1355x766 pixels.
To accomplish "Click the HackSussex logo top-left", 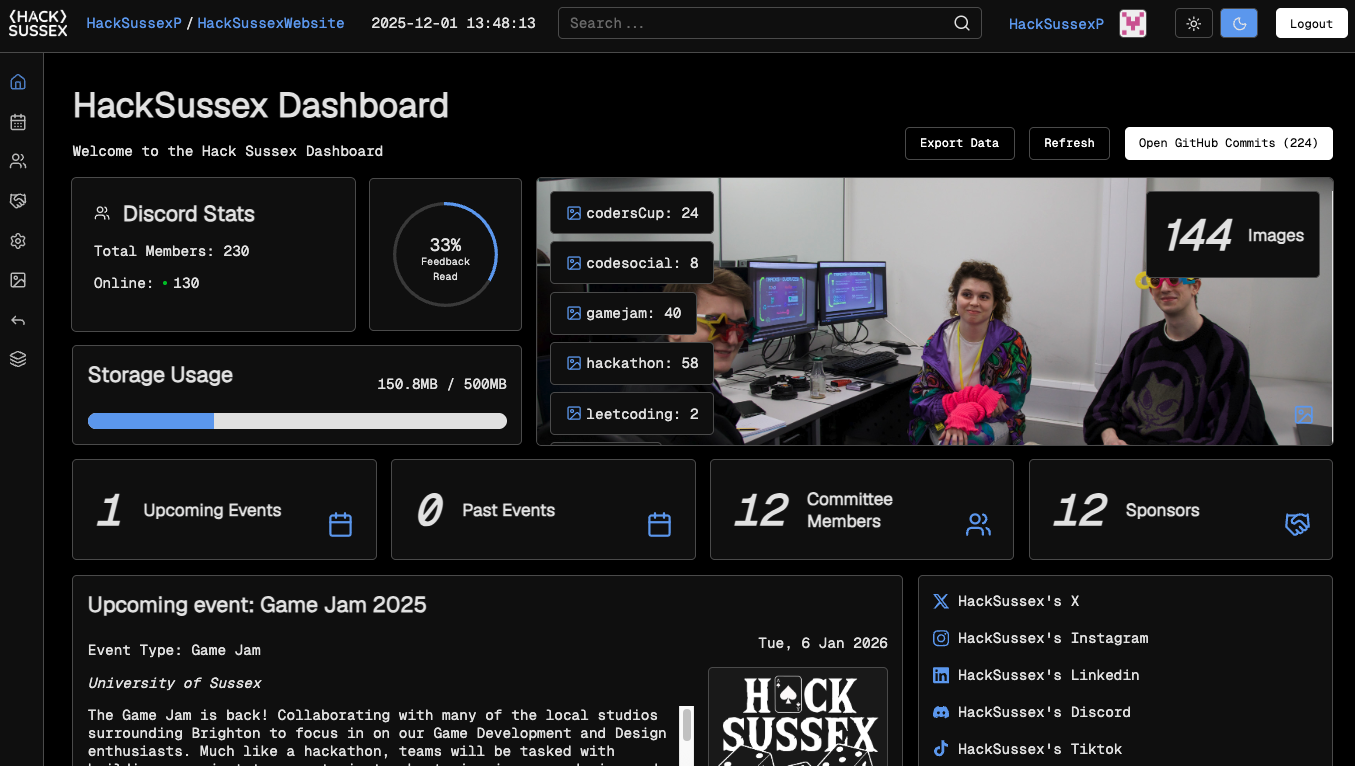I will pyautogui.click(x=37, y=22).
